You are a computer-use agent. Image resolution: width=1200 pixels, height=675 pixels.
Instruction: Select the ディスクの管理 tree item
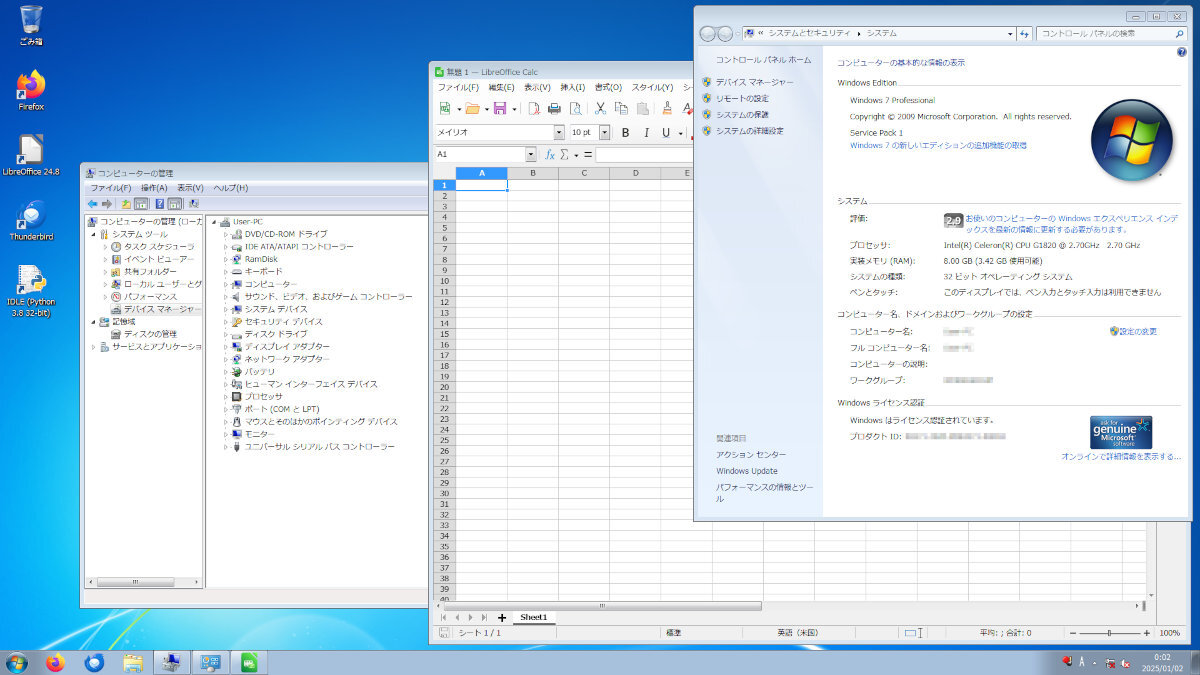point(150,334)
